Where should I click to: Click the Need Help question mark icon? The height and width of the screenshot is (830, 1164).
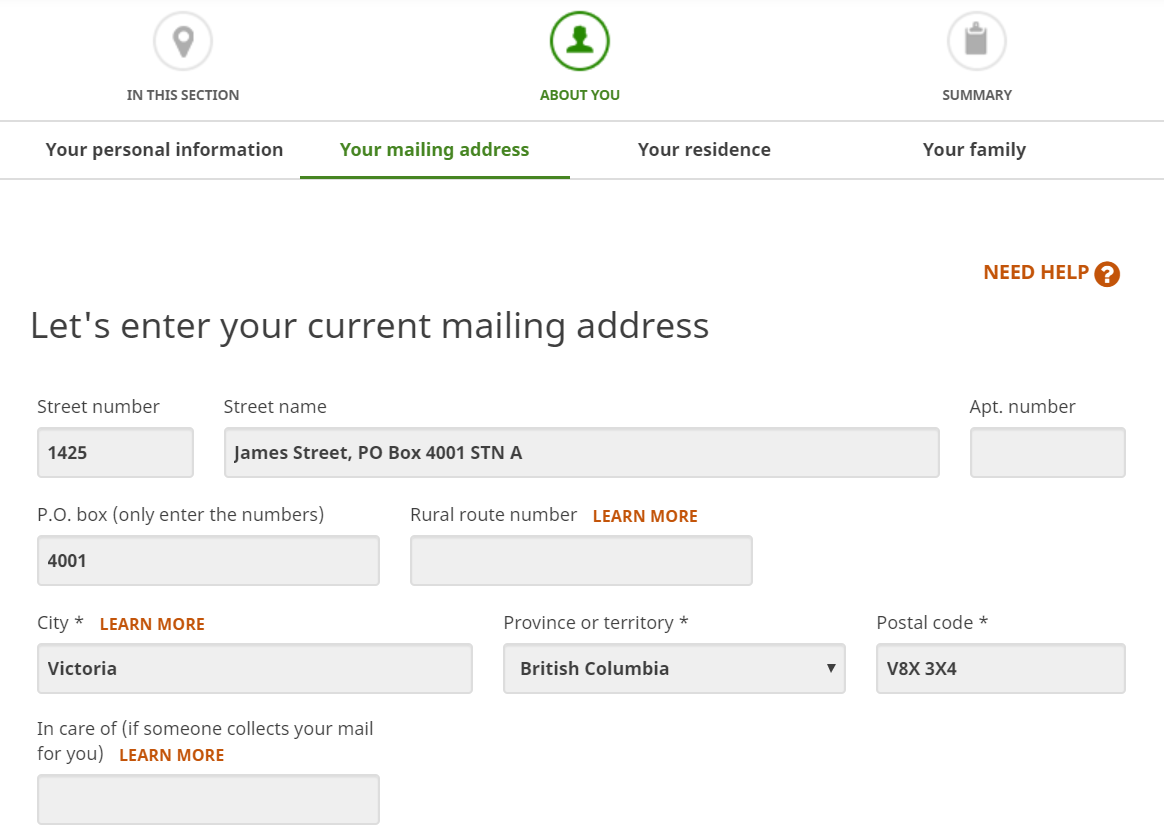[1107, 274]
